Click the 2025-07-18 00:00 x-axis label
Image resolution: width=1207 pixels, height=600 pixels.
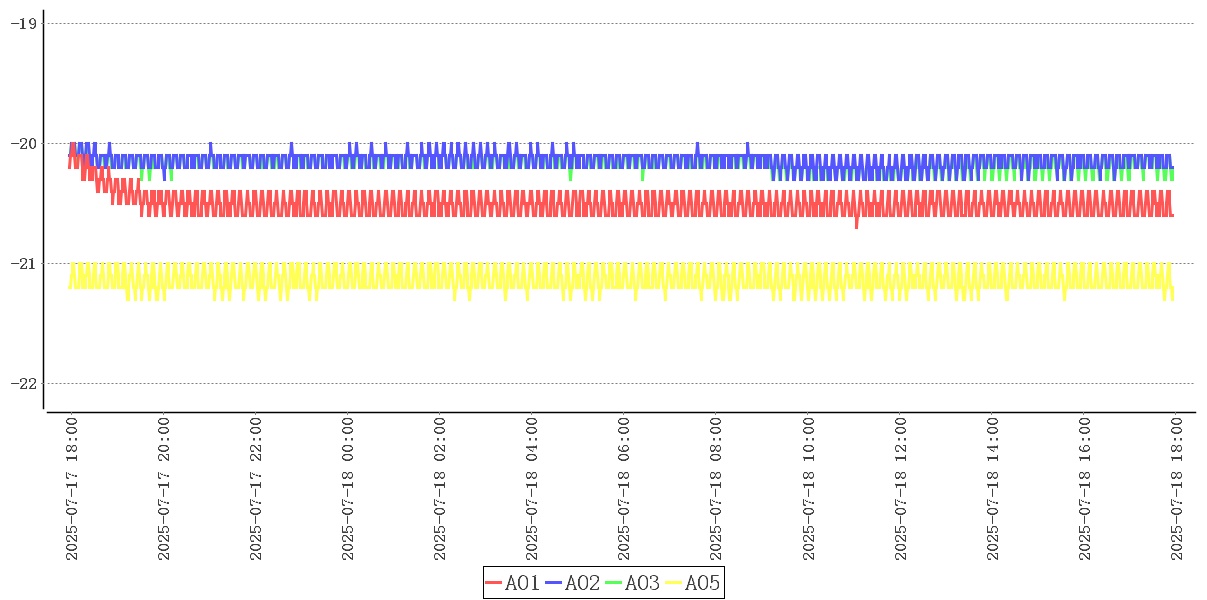point(348,489)
